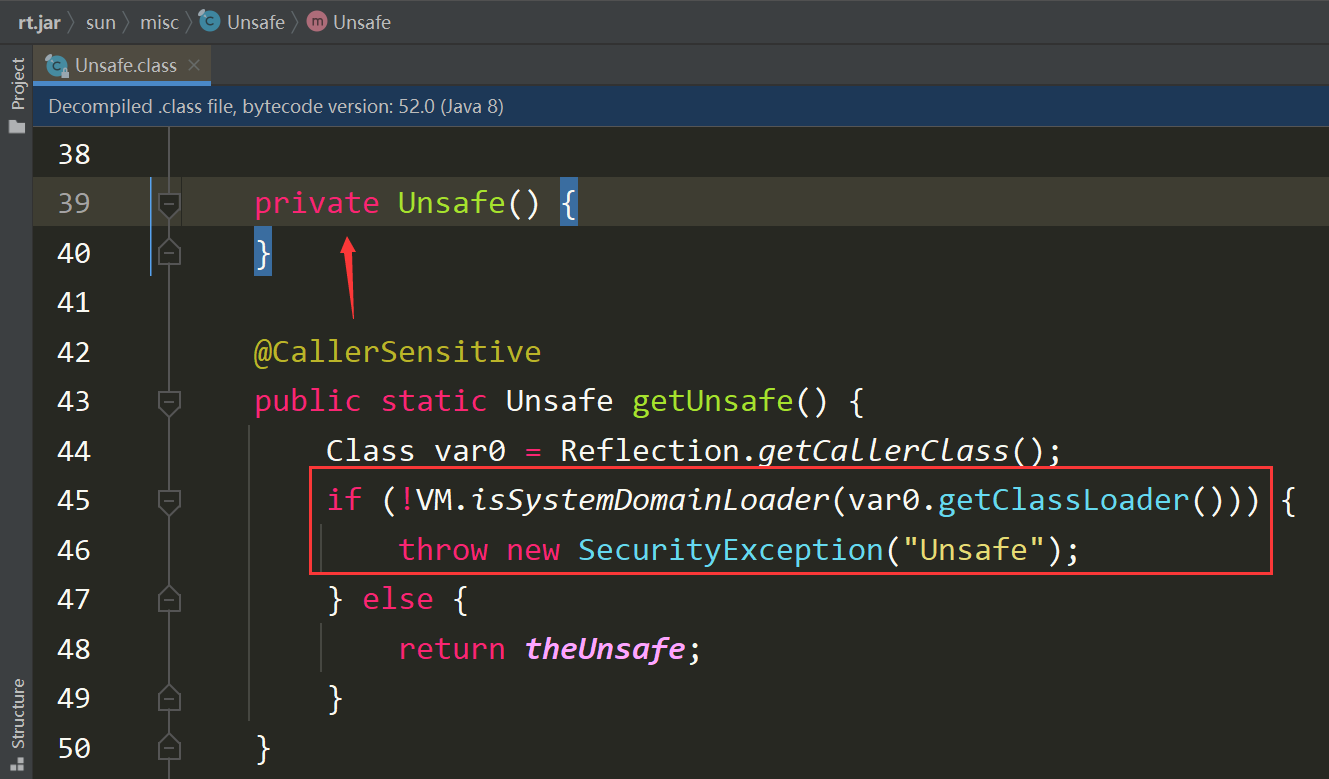Viewport: 1329px width, 779px height.
Task: Click the Unsafe method breadcrumb
Action: (362, 21)
